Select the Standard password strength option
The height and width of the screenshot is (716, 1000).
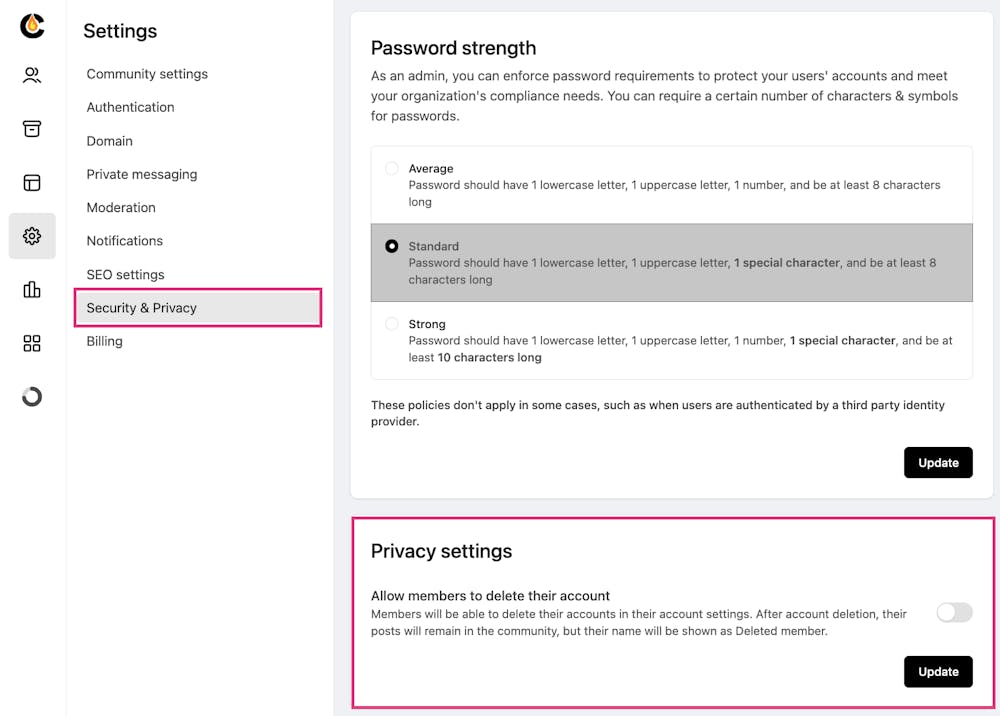coord(392,246)
